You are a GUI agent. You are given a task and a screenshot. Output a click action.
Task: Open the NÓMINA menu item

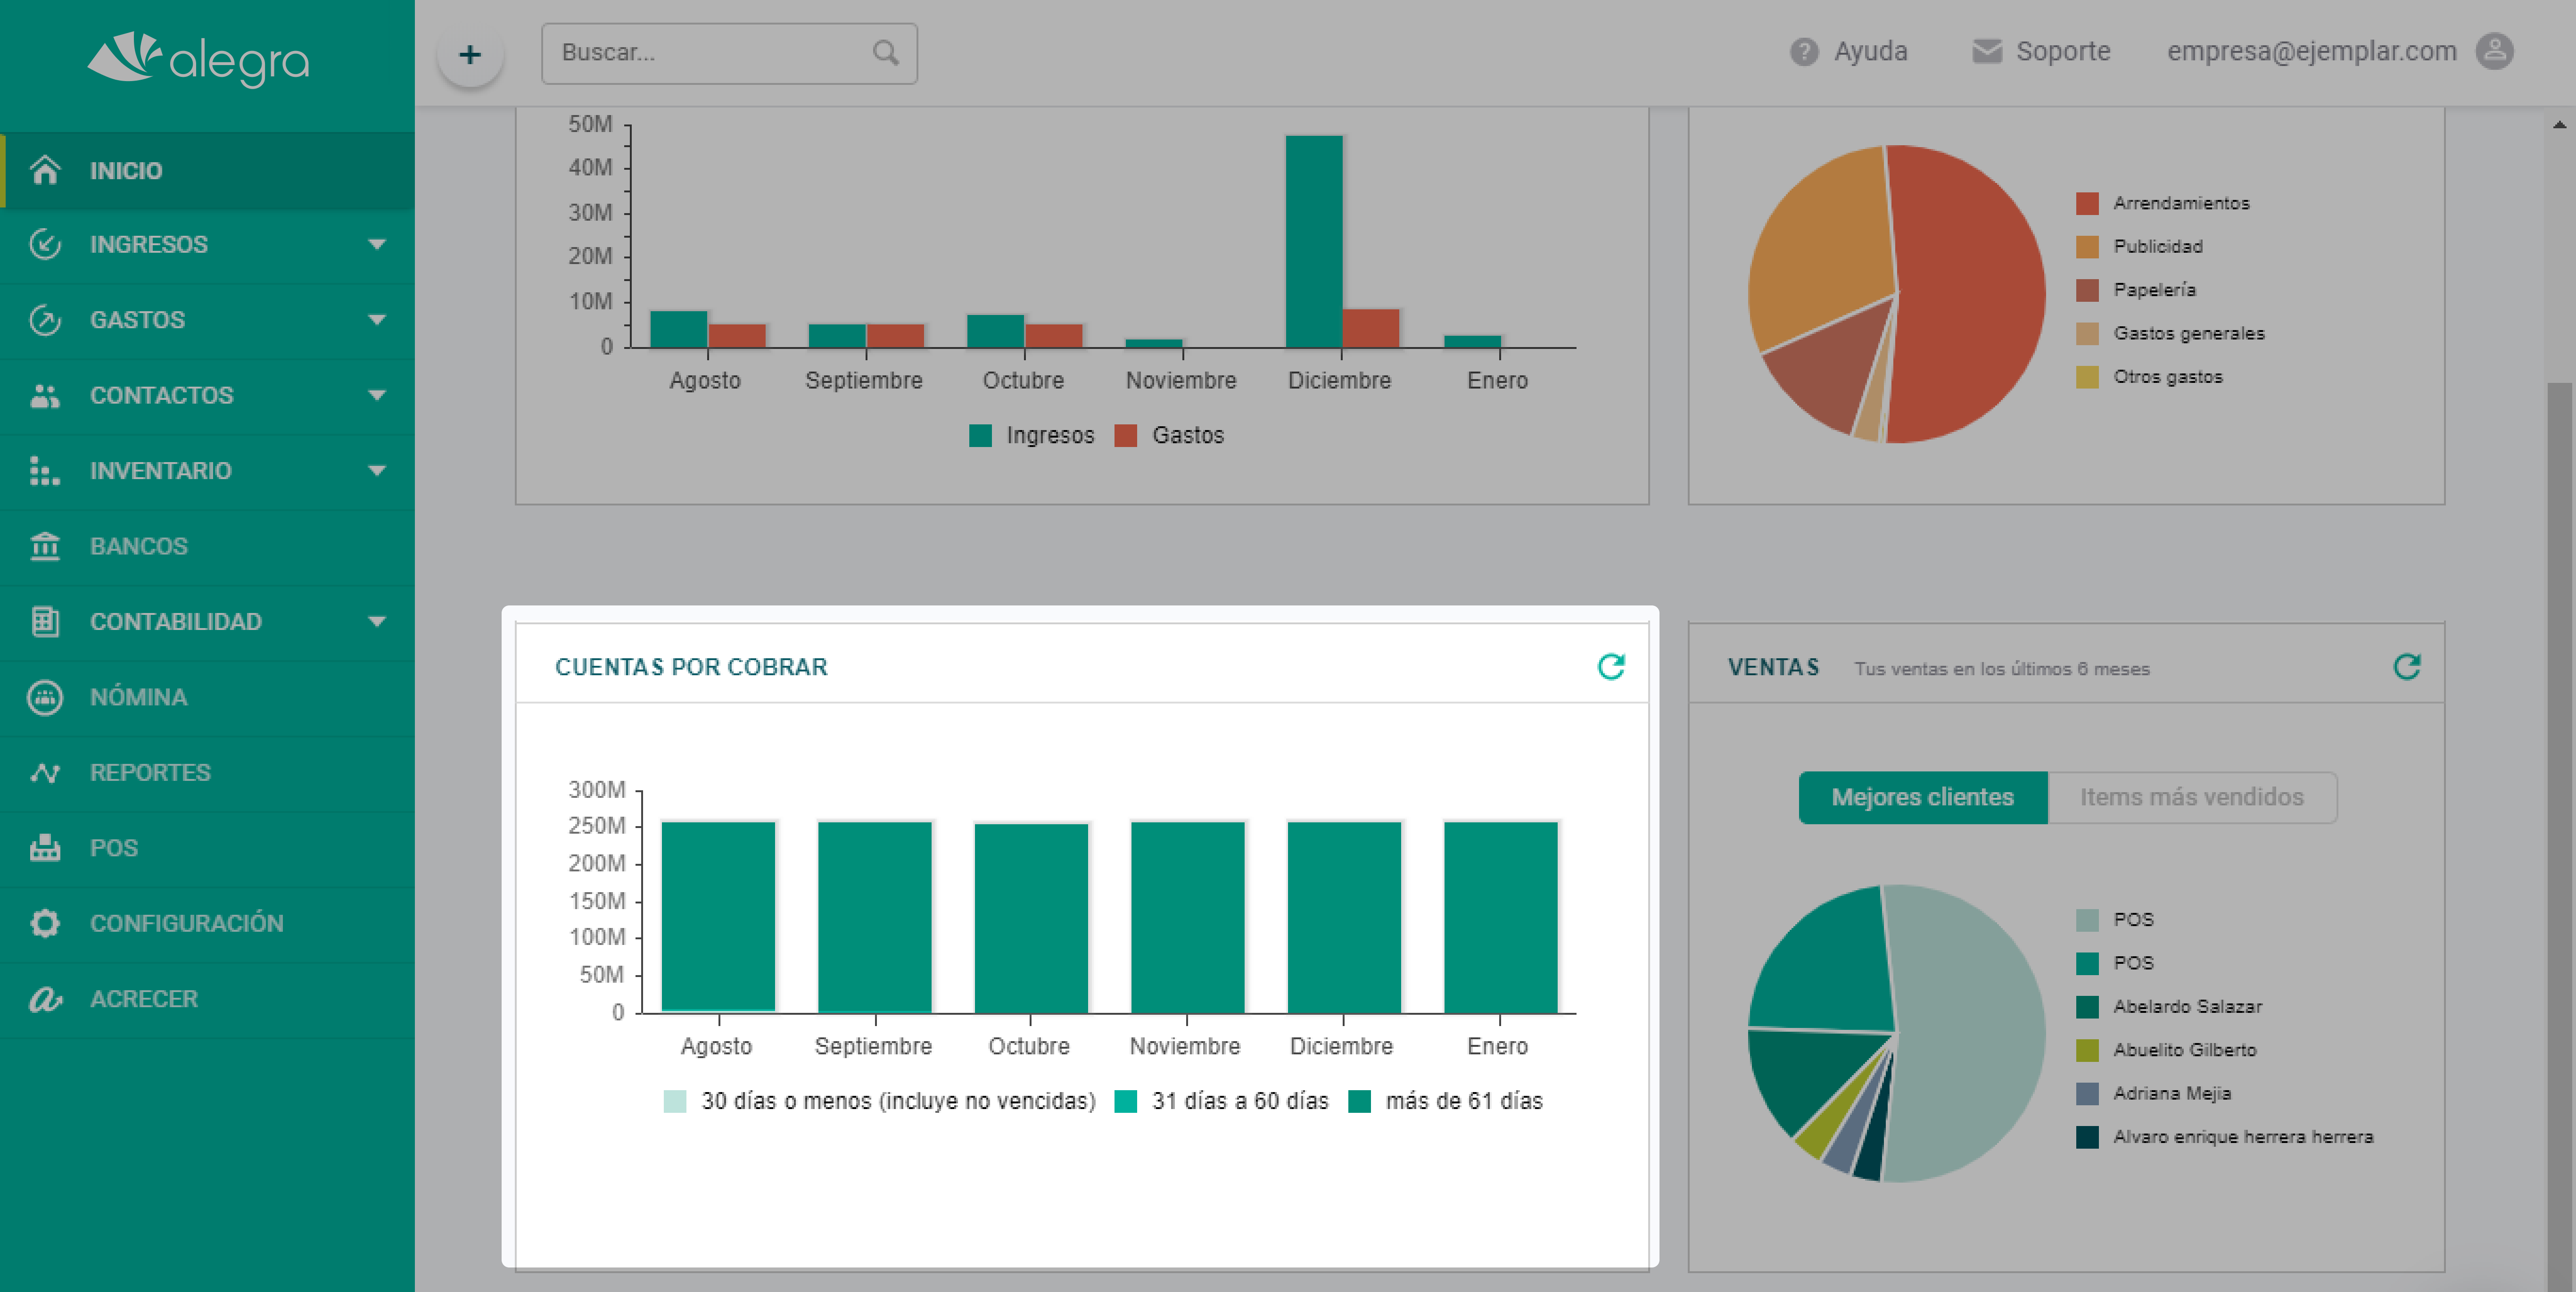click(207, 697)
